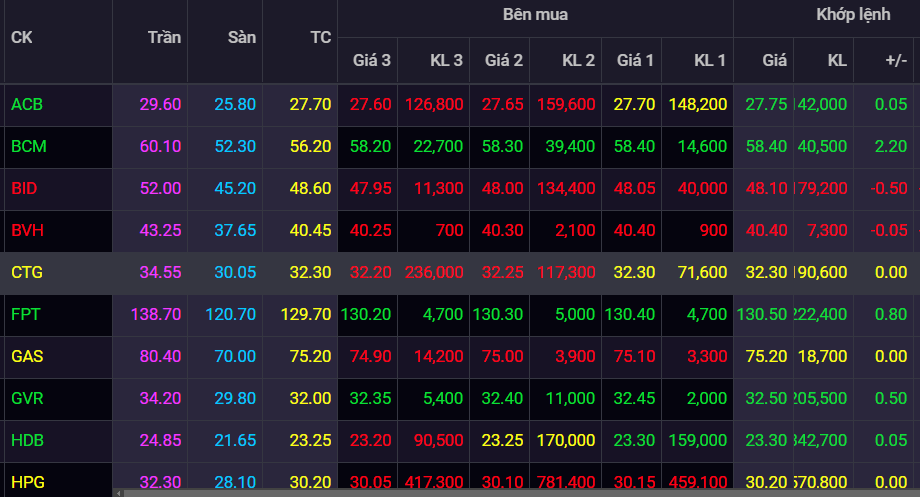
Task: Click the horizontal scrollbar's left arrow
Action: pos(118,492)
